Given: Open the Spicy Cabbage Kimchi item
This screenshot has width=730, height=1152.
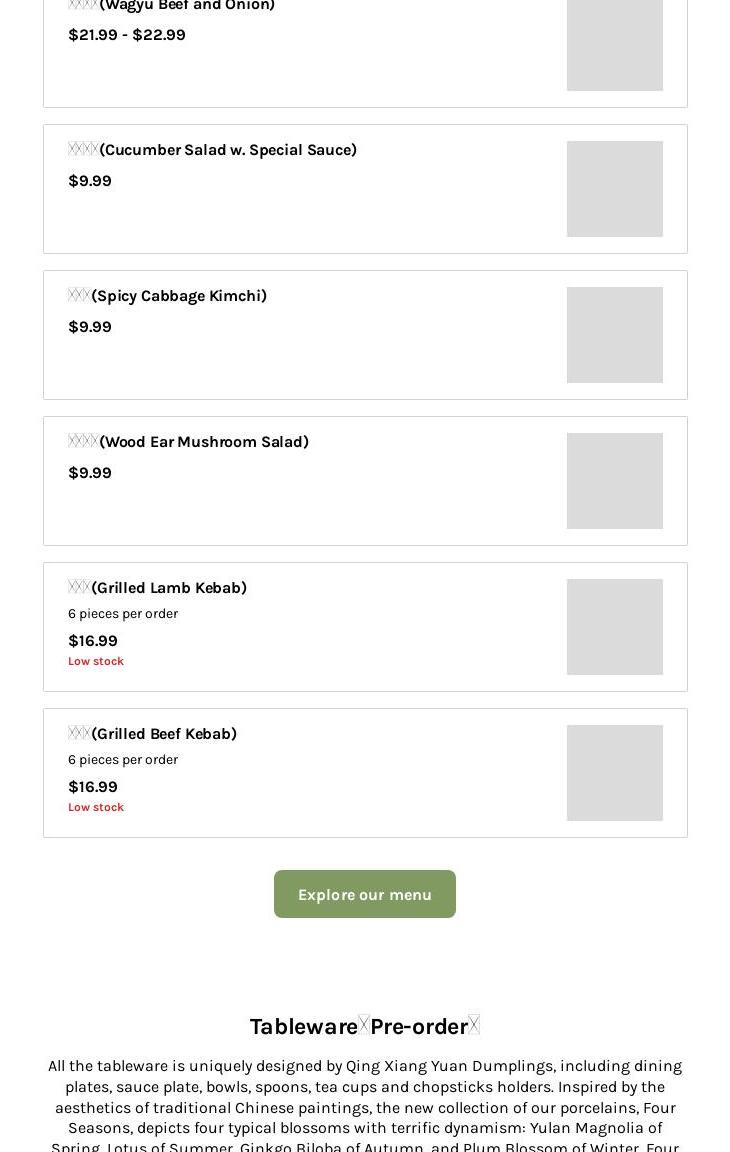Looking at the screenshot, I should [178, 296].
